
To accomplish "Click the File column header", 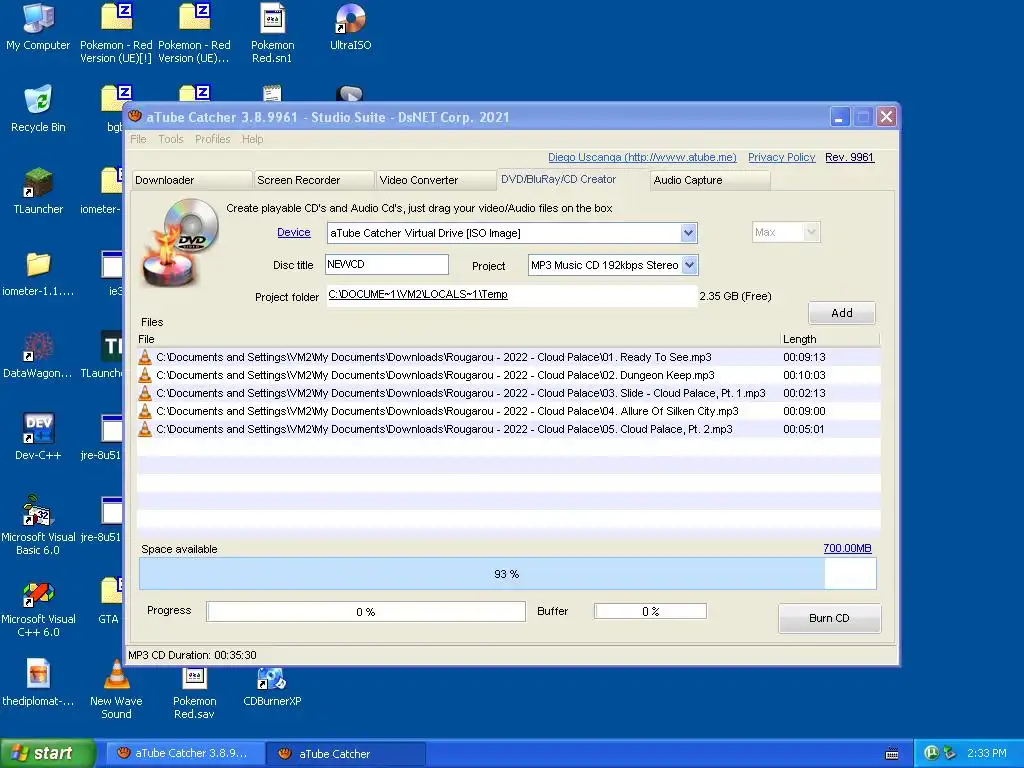I will 458,339.
